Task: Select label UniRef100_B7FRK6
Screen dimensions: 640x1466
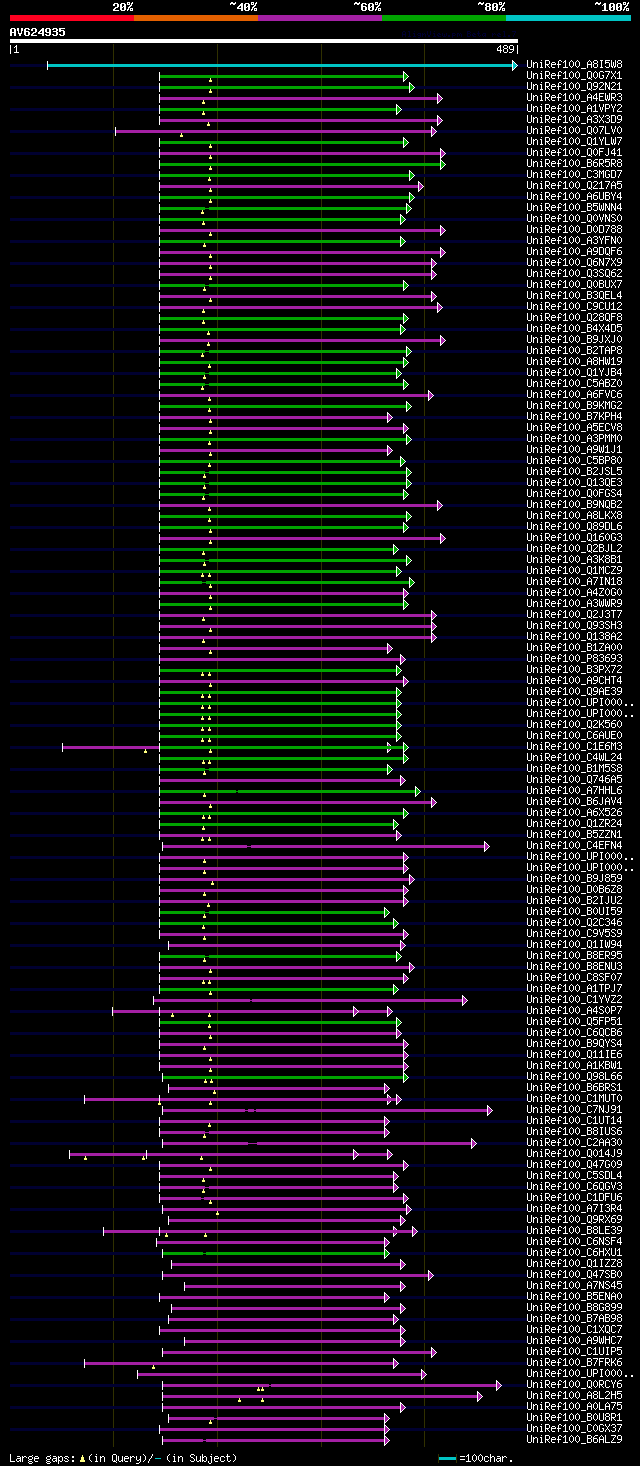Action: [574, 1363]
